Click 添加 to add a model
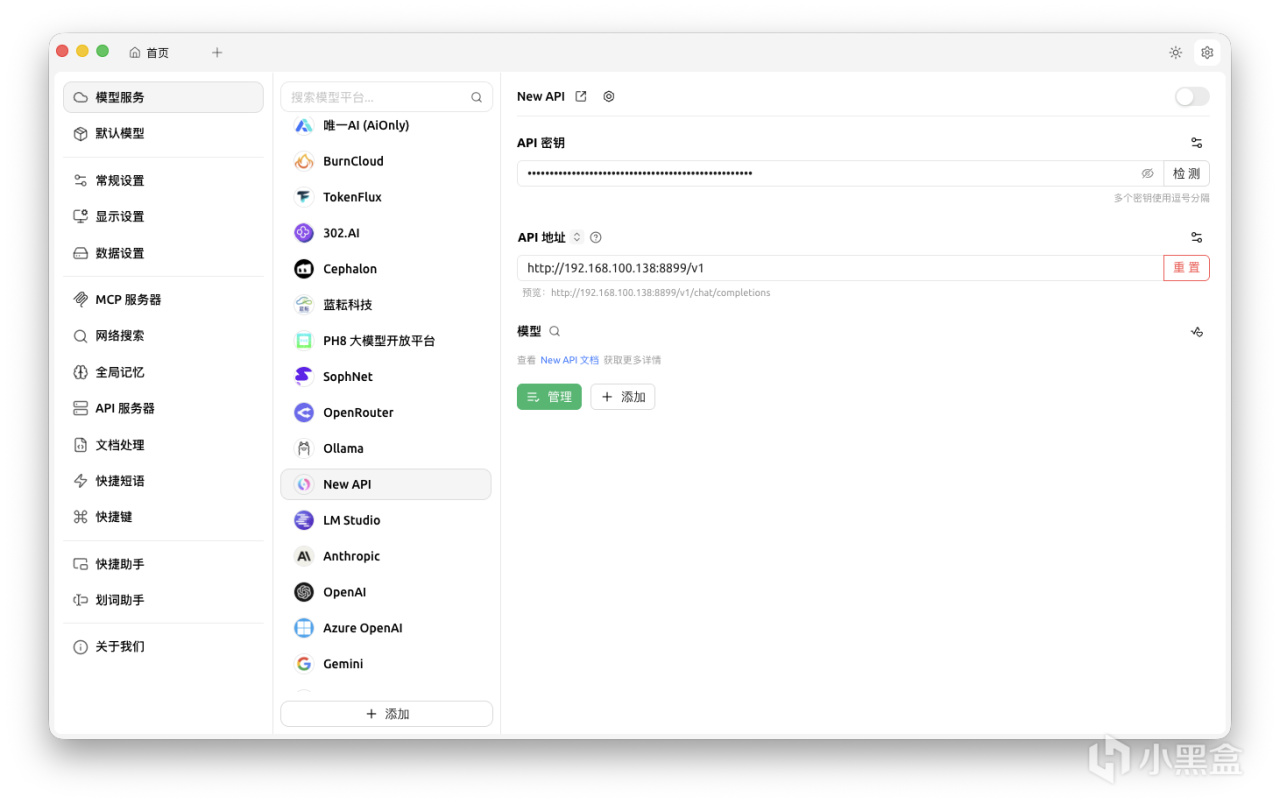 (x=623, y=397)
